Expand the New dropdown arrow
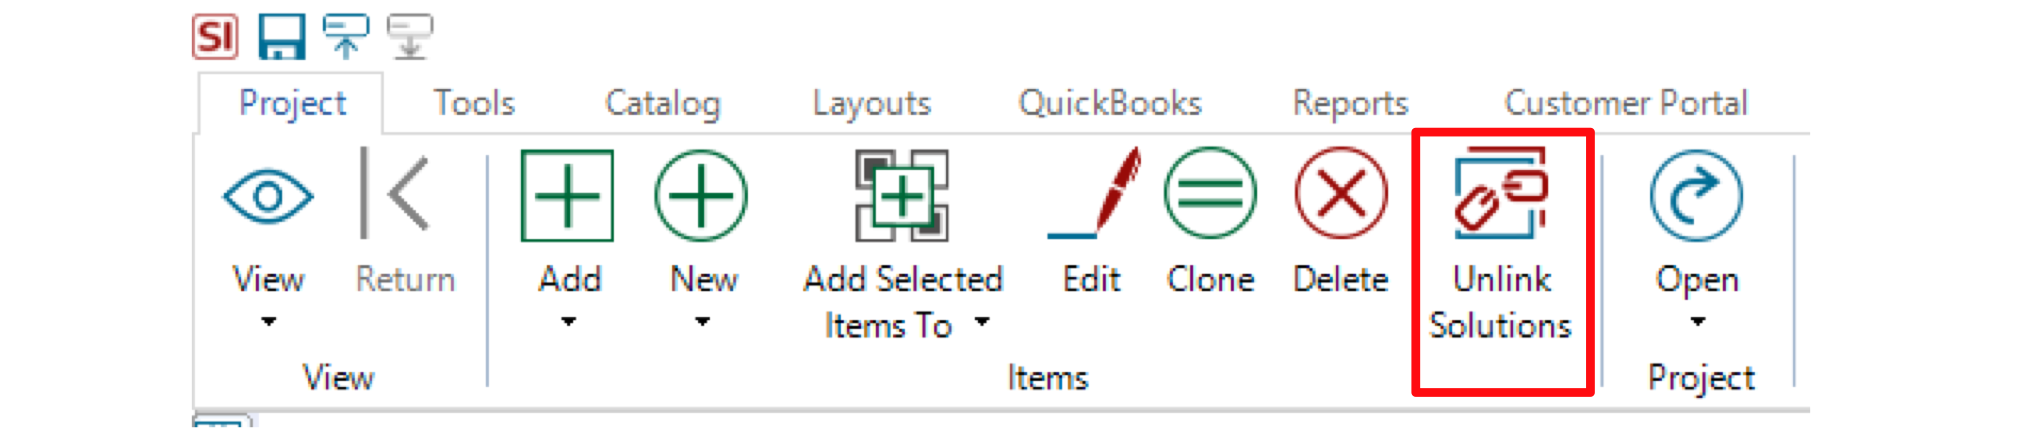The height and width of the screenshot is (439, 2021). tap(702, 322)
